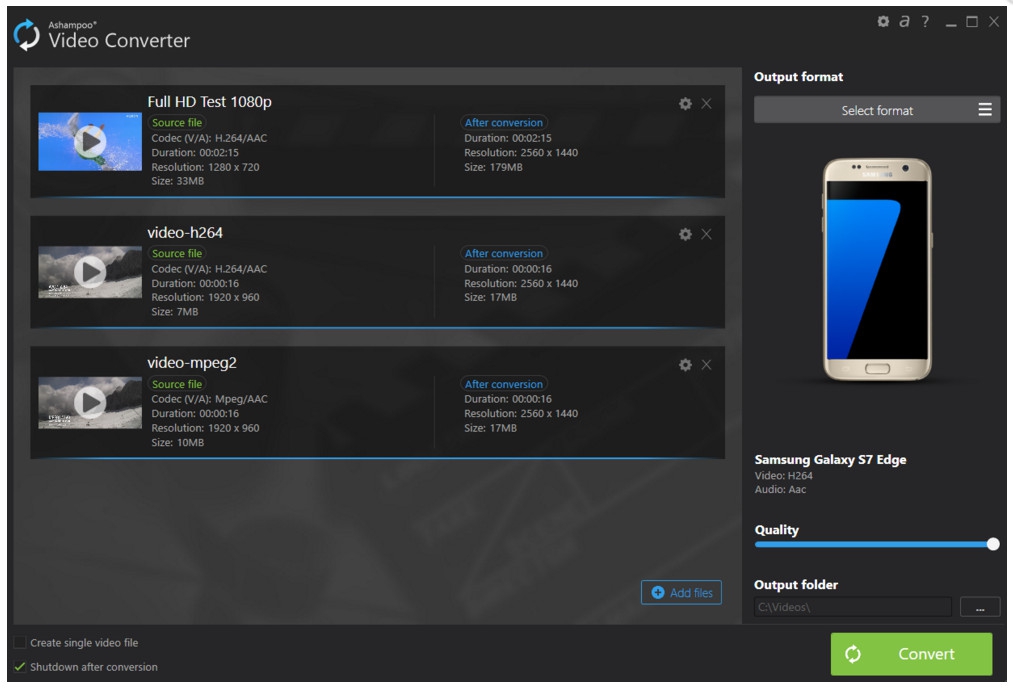Remove video-h264 from the list
Screen dimensions: 1013x695
coord(706,234)
